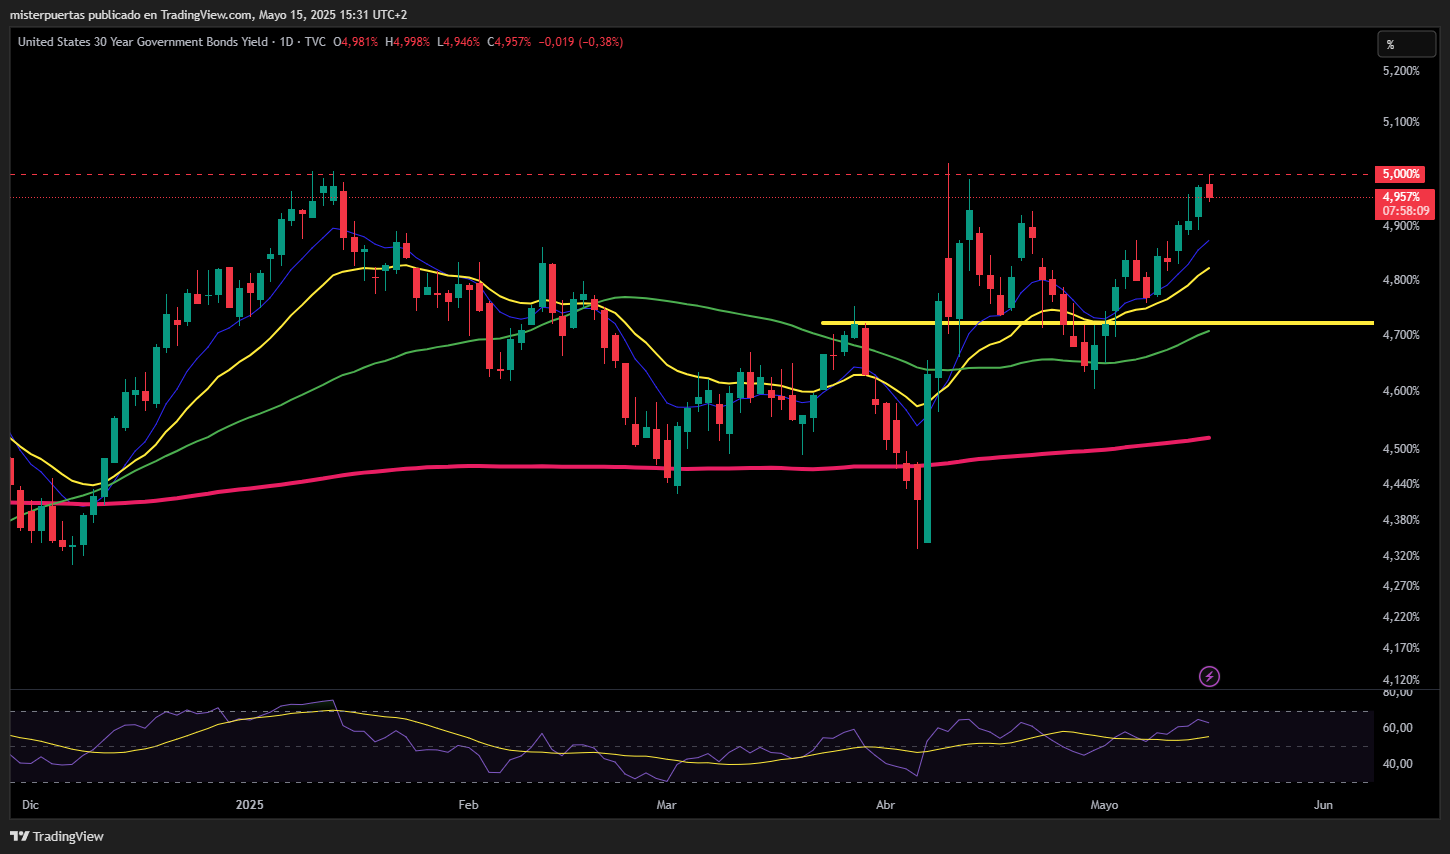Click the 1D interval label in the title
Viewport: 1450px width, 854px height.
[287, 42]
